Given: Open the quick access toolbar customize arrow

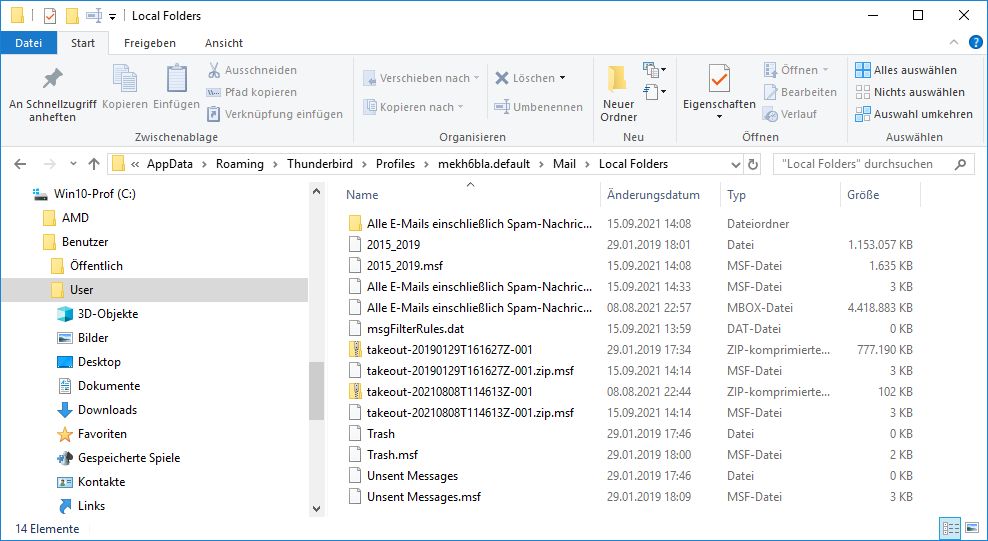Looking at the screenshot, I should [112, 16].
